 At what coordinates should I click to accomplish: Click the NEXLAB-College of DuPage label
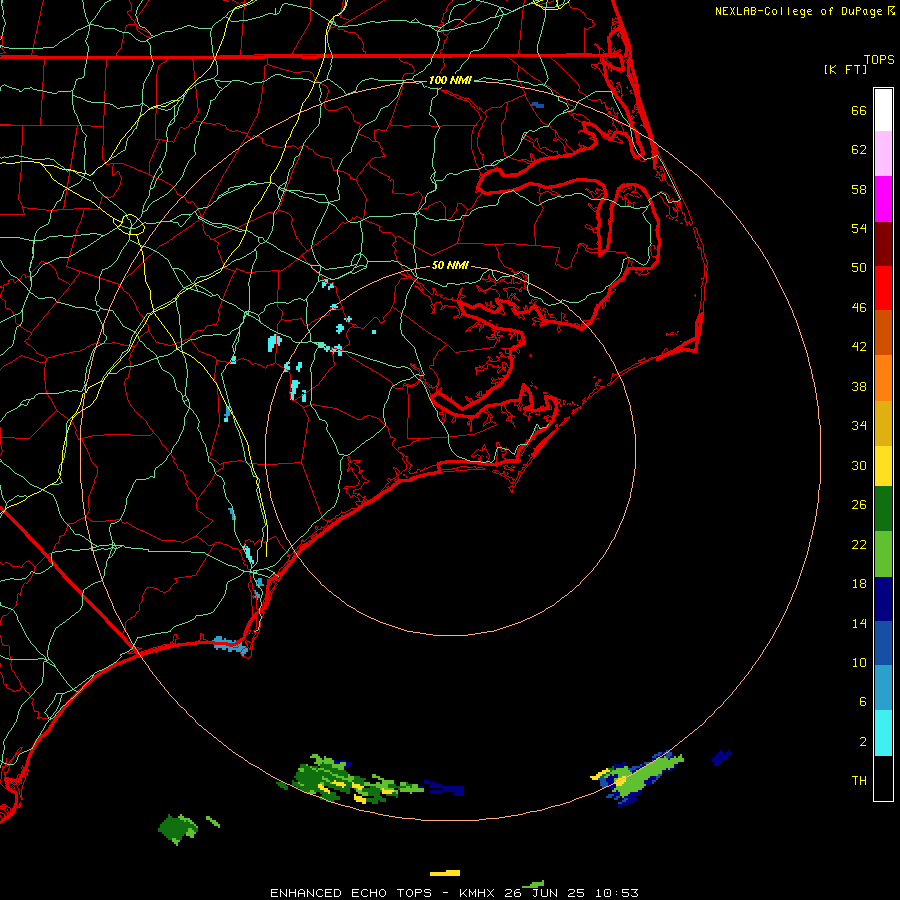[x=798, y=11]
